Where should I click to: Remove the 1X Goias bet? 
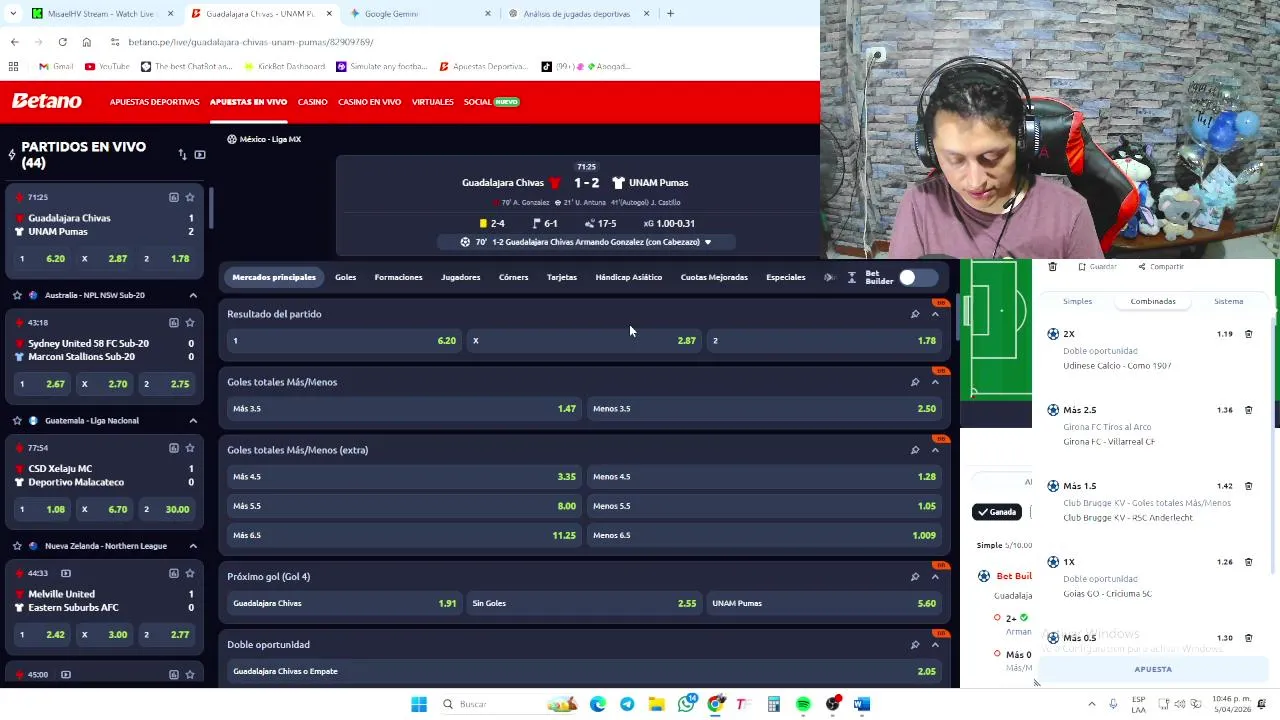click(1248, 562)
